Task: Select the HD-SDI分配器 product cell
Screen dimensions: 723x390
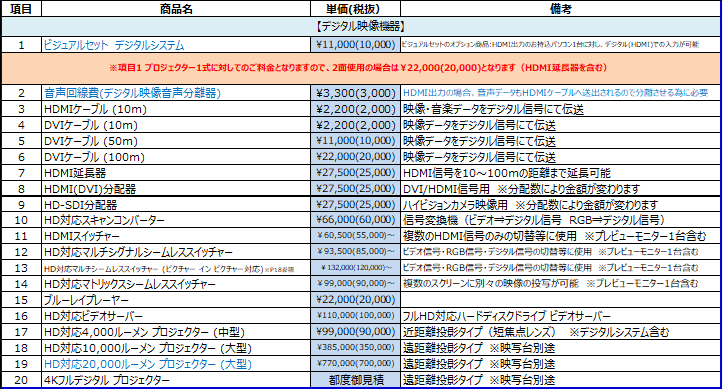Action: click(176, 205)
